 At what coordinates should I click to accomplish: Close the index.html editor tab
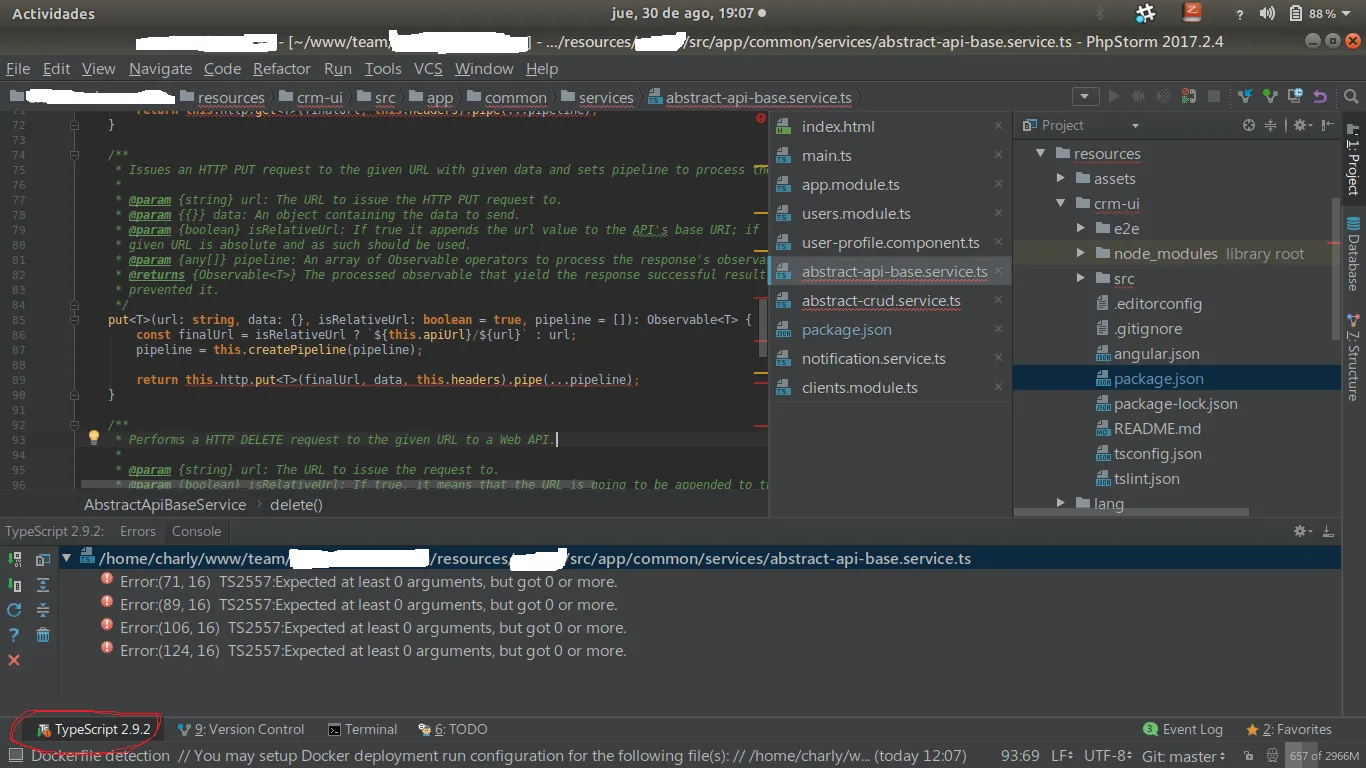(998, 126)
